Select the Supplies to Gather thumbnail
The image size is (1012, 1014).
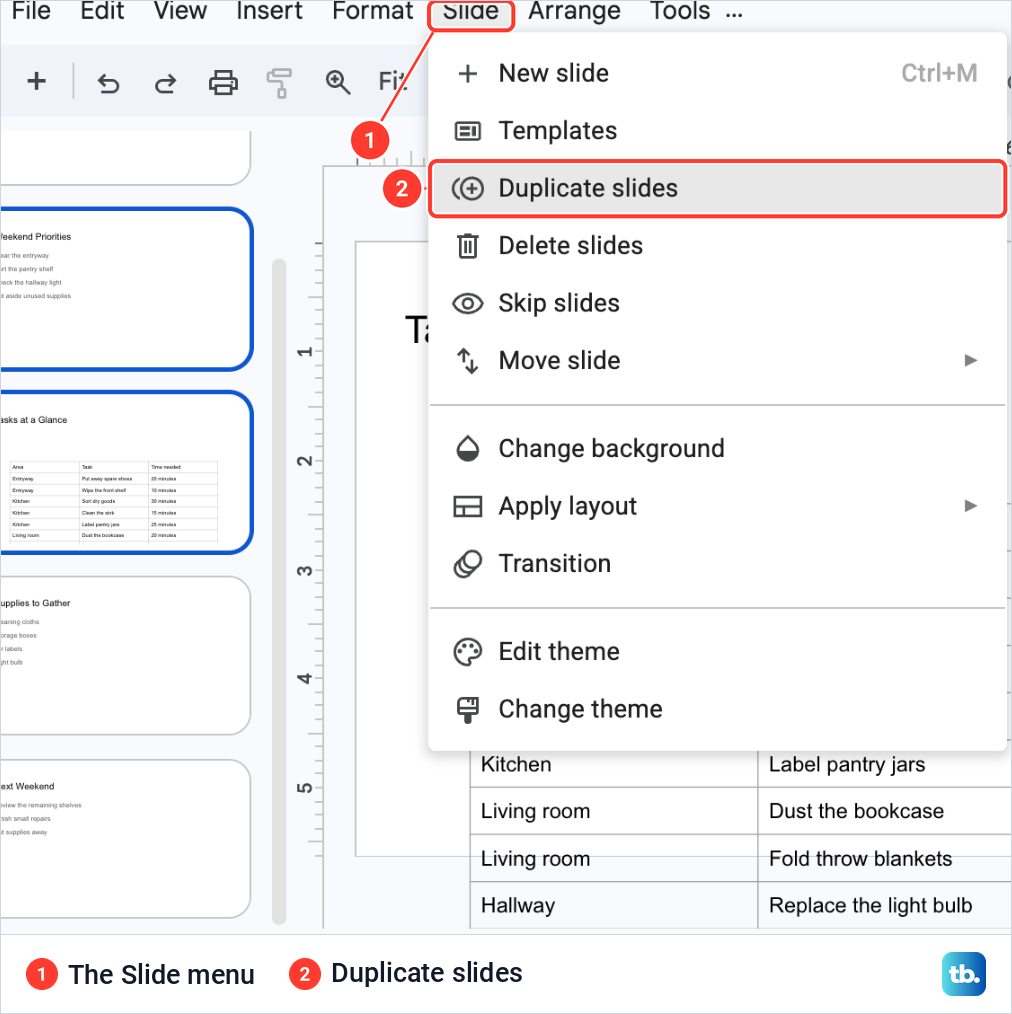coord(125,656)
